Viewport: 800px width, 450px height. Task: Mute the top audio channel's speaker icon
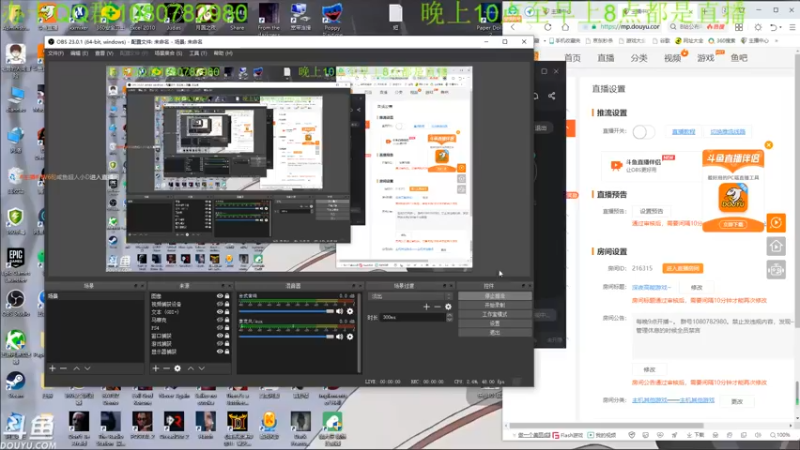click(x=339, y=311)
